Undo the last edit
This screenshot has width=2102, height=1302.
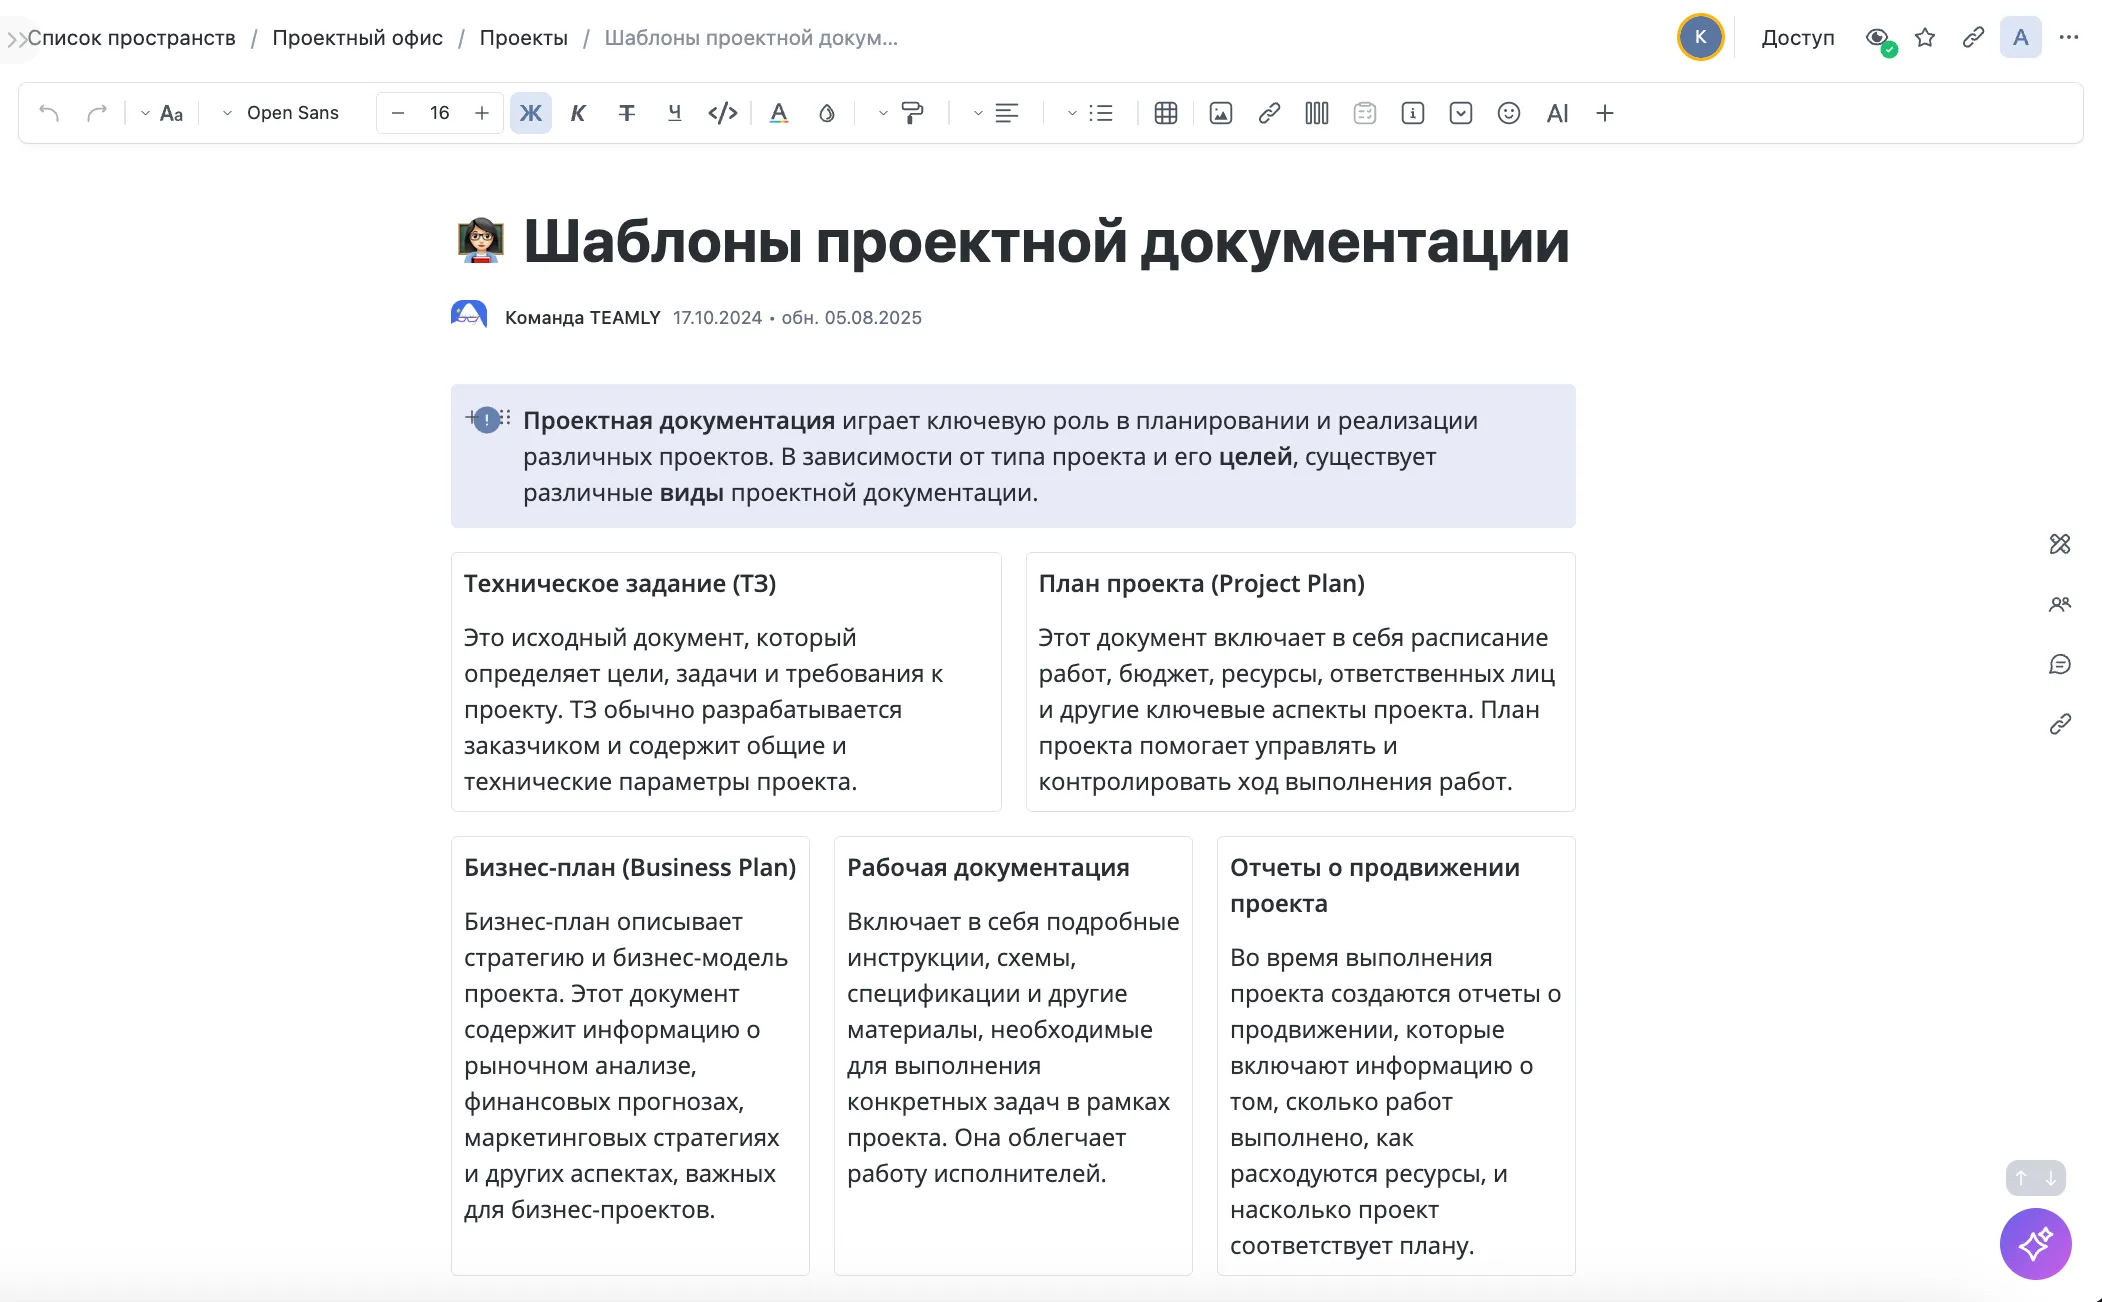point(49,113)
